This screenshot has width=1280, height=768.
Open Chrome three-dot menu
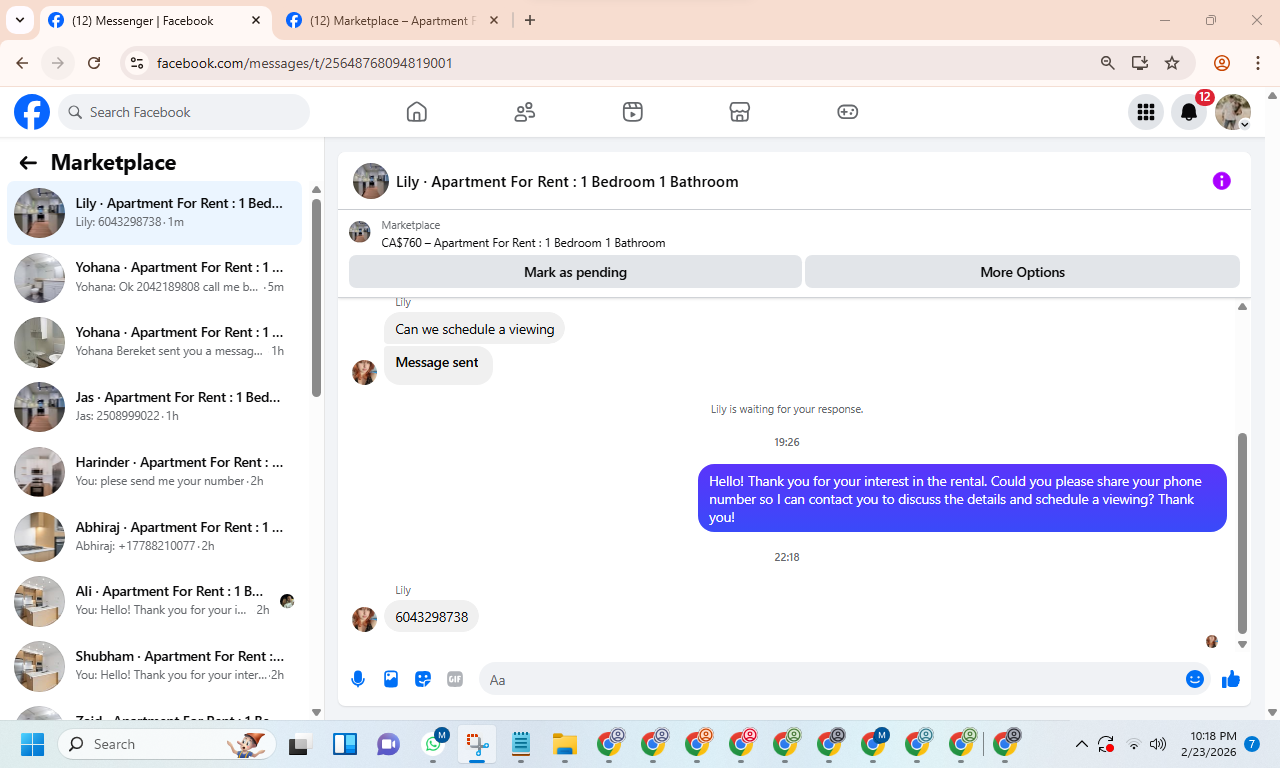coord(1258,63)
